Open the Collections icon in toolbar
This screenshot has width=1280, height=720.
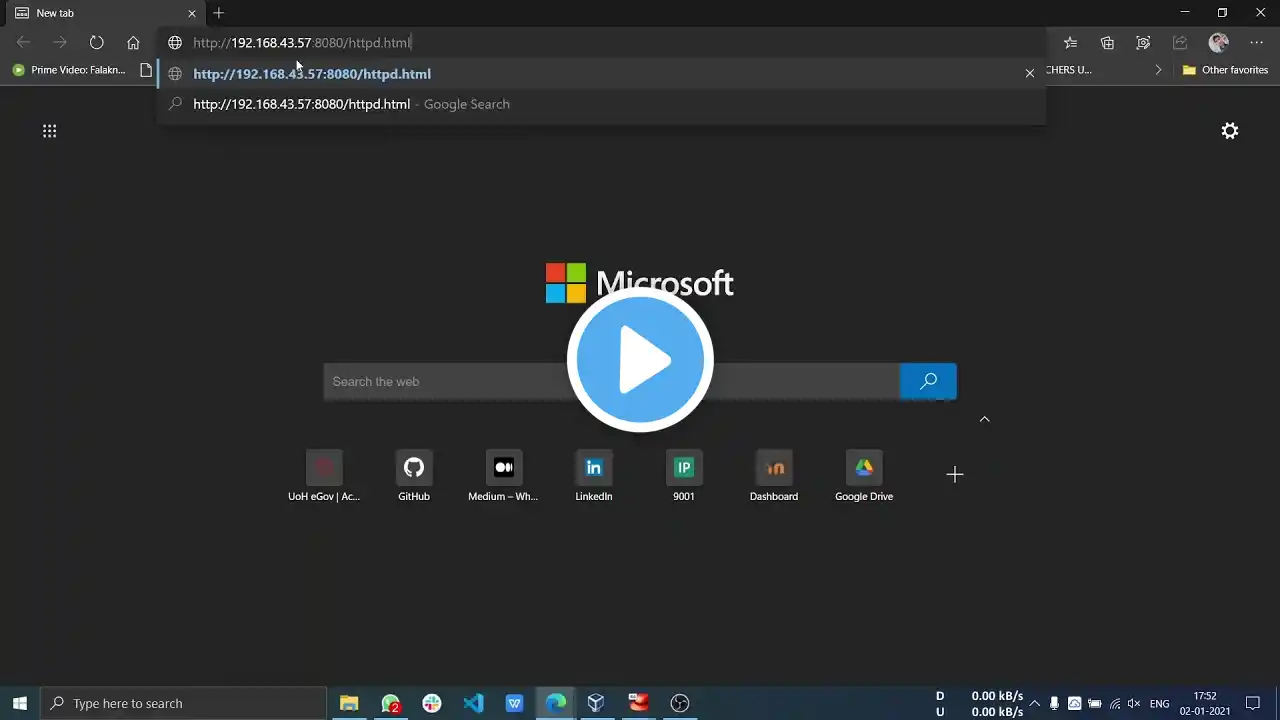tap(1107, 43)
